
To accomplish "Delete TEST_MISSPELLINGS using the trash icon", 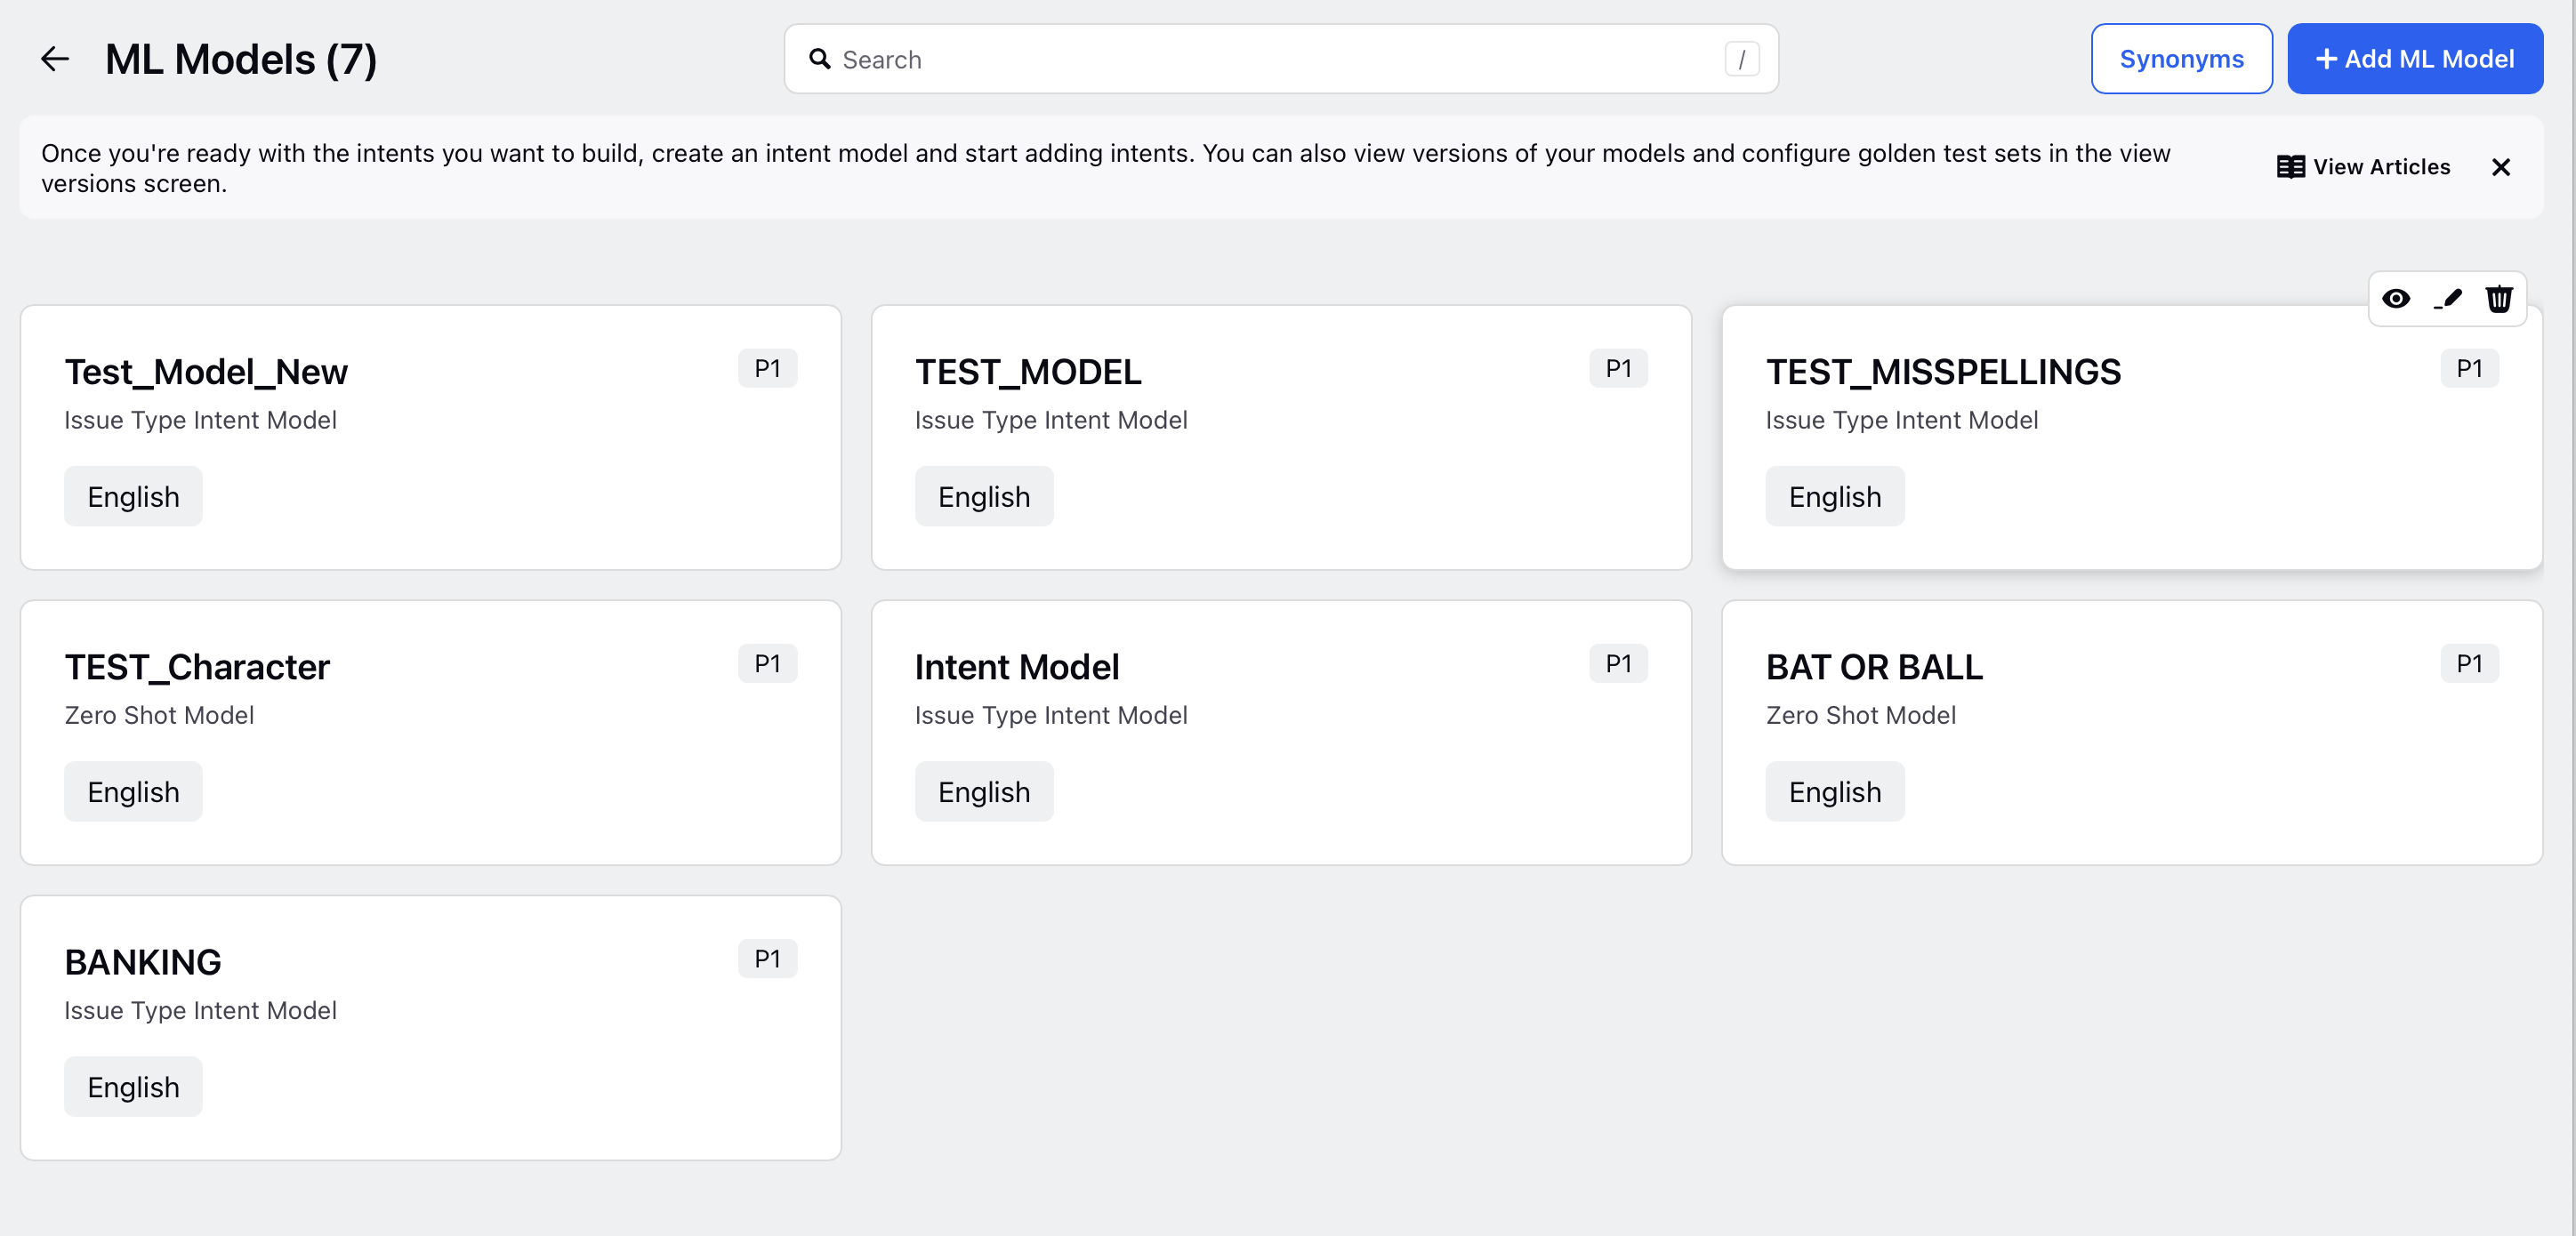I will 2499,298.
